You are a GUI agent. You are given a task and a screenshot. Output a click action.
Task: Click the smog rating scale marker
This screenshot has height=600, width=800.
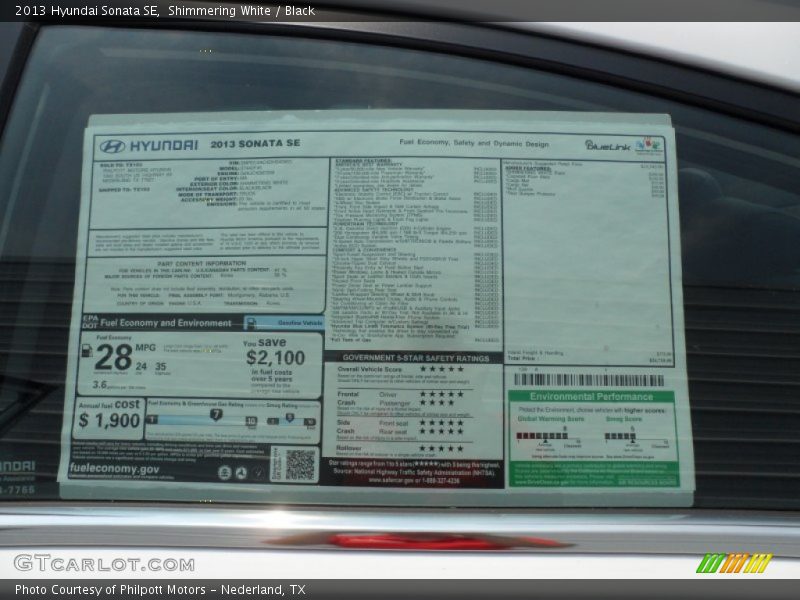(290, 418)
